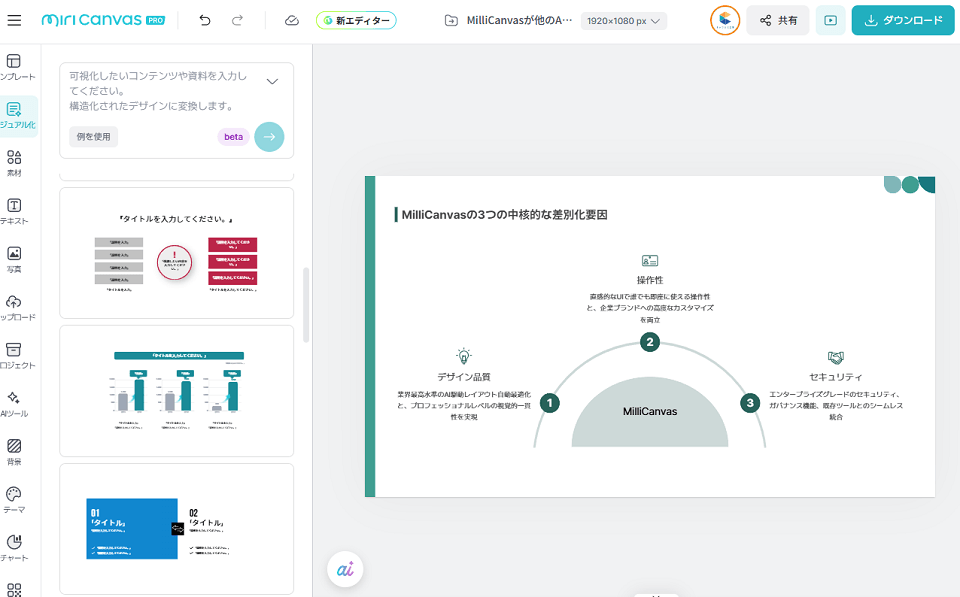Open the テーマ theme tab
This screenshot has height=597, width=960.
coord(14,500)
